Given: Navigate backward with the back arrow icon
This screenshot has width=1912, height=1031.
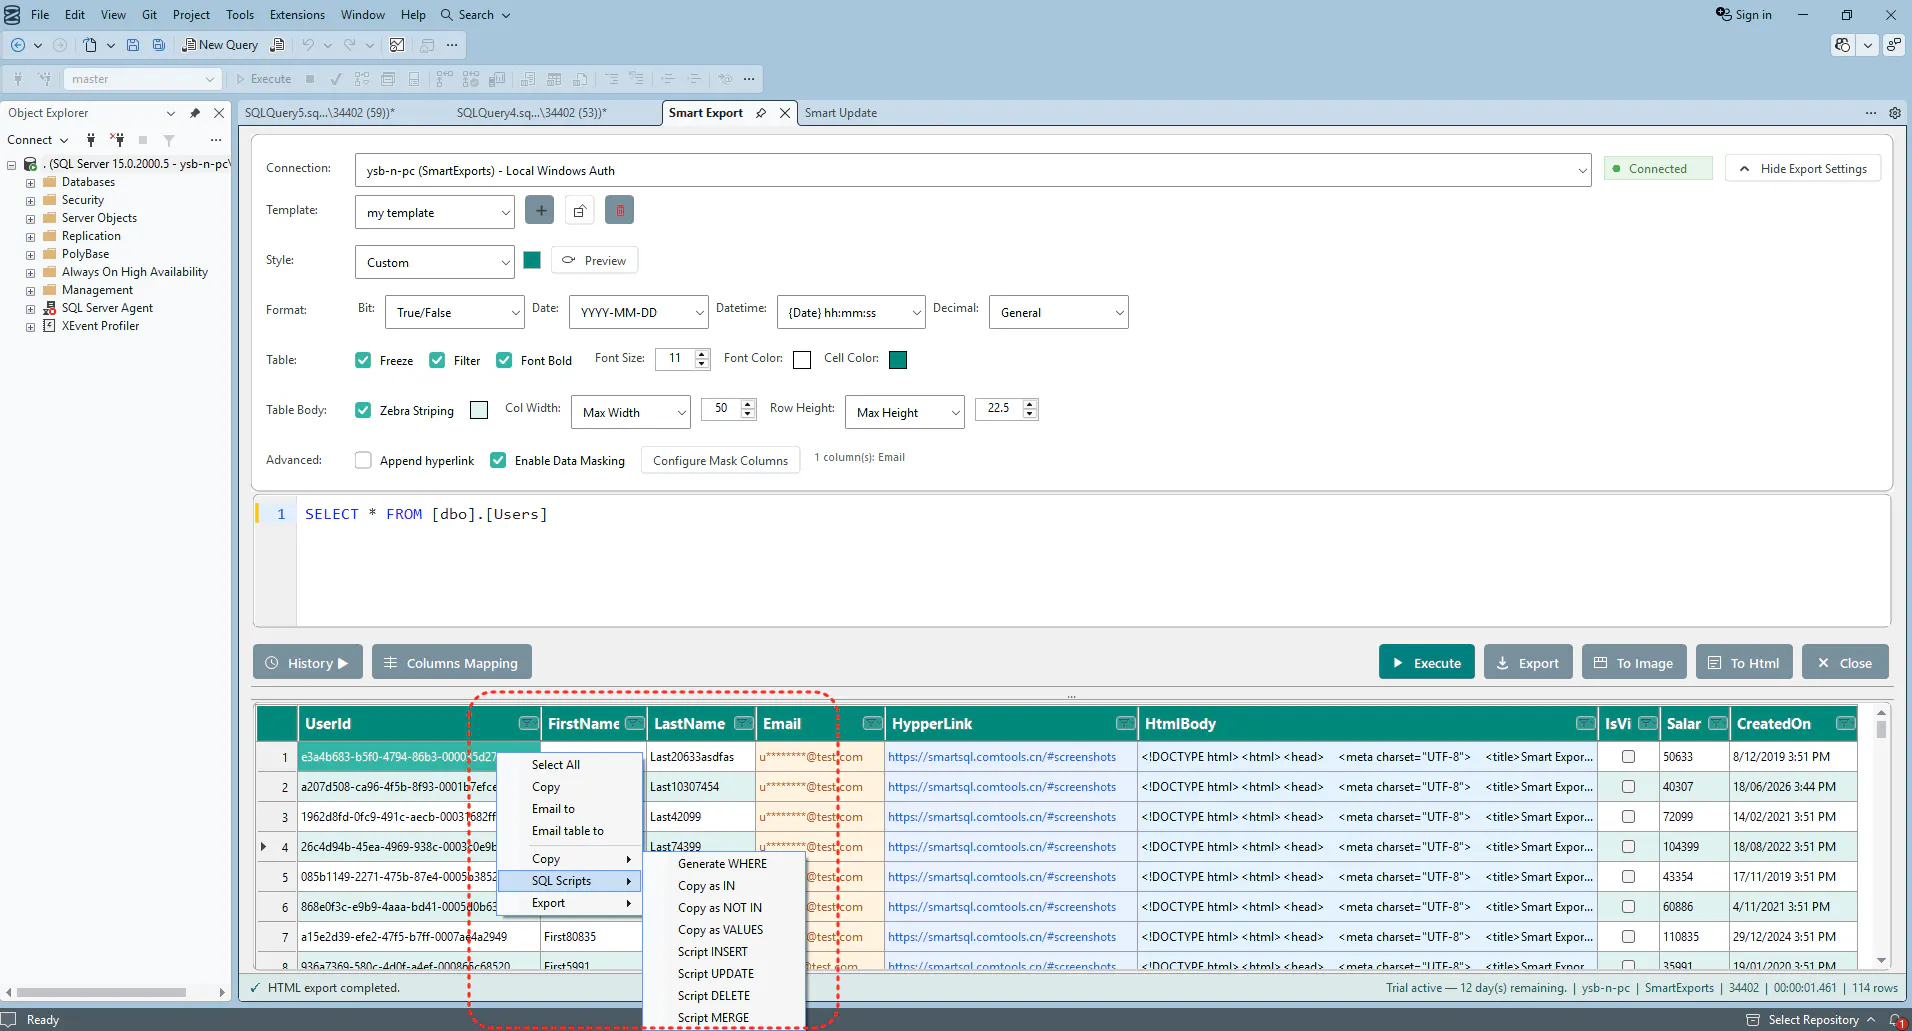Looking at the screenshot, I should [x=18, y=45].
